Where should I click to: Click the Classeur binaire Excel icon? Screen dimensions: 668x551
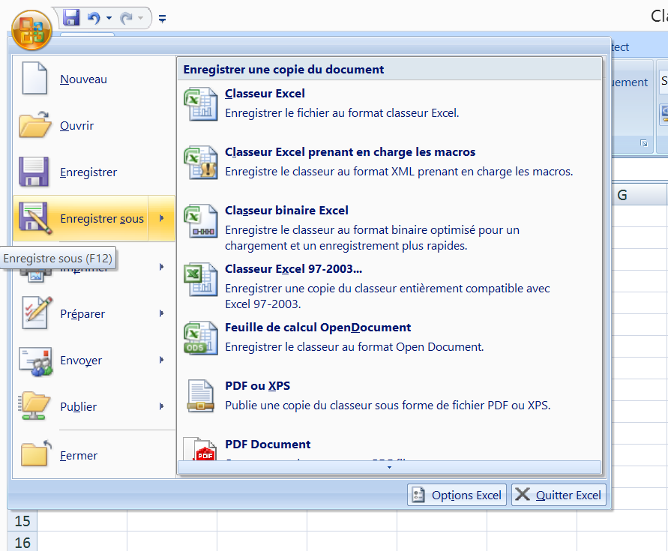(201, 220)
